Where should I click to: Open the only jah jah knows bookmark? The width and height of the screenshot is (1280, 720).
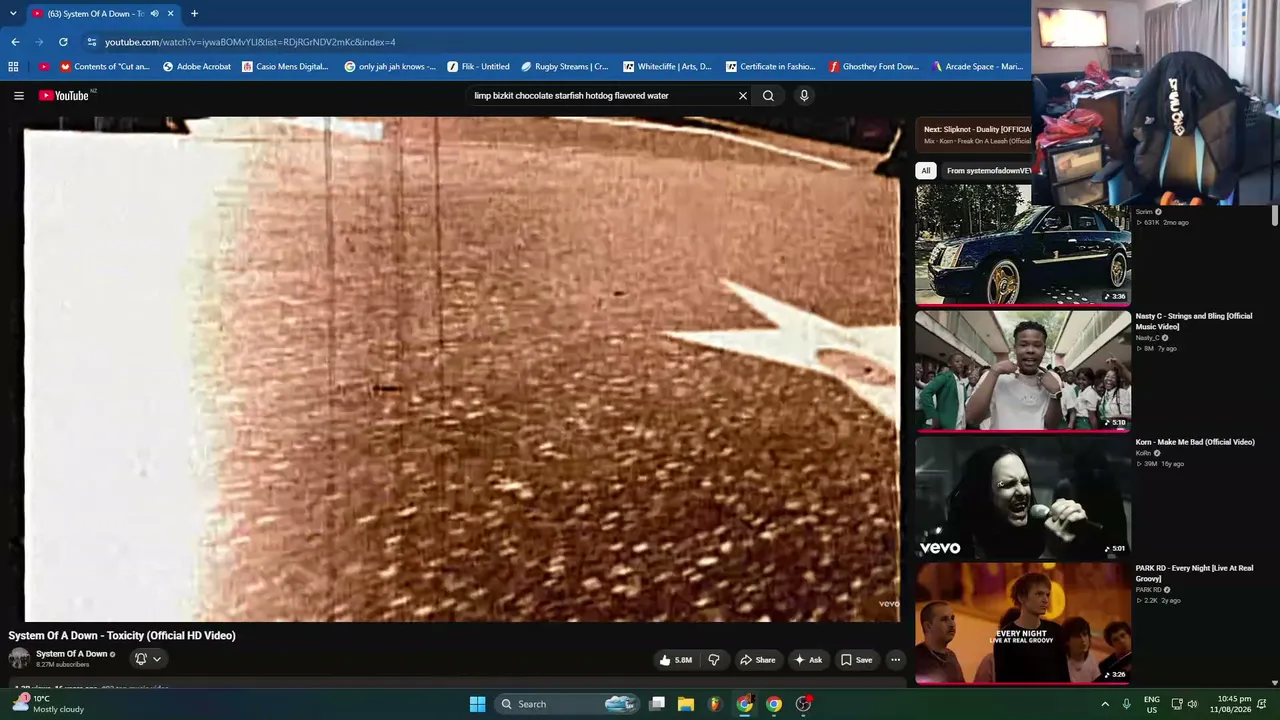click(390, 67)
